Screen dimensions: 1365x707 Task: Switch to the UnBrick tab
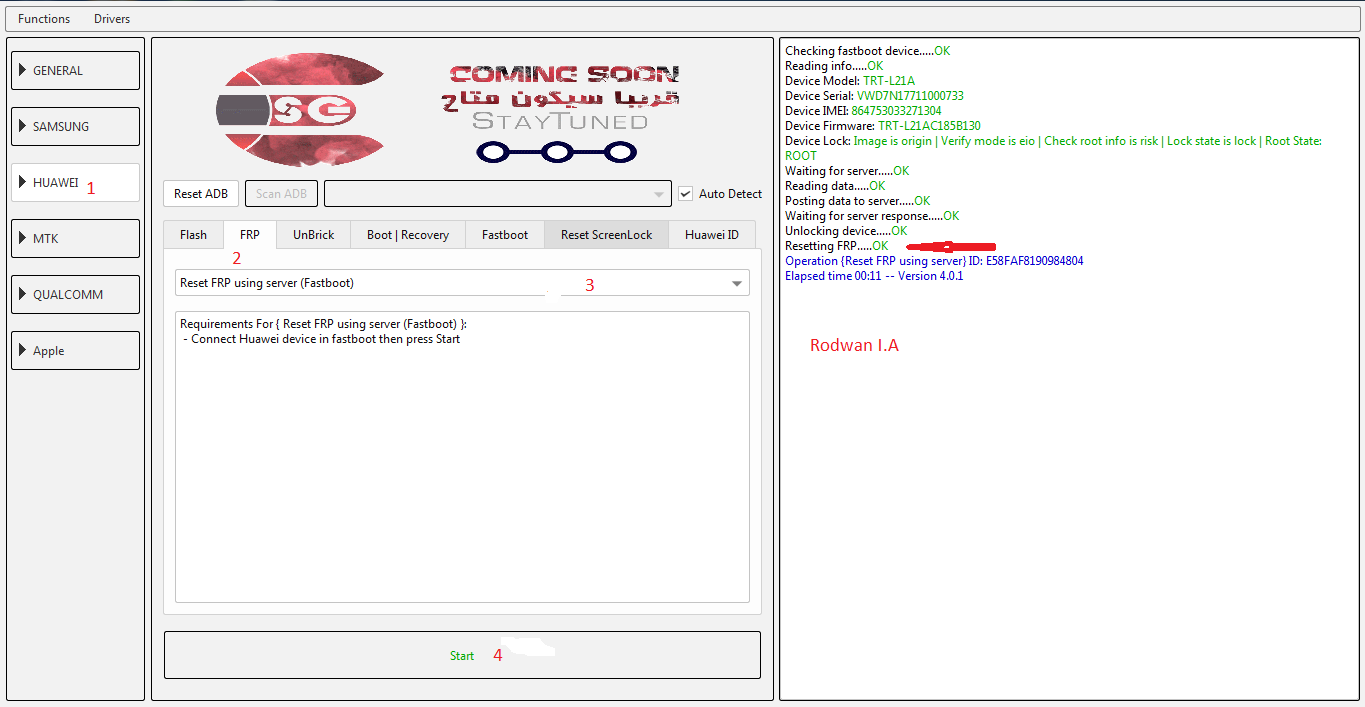coord(314,235)
